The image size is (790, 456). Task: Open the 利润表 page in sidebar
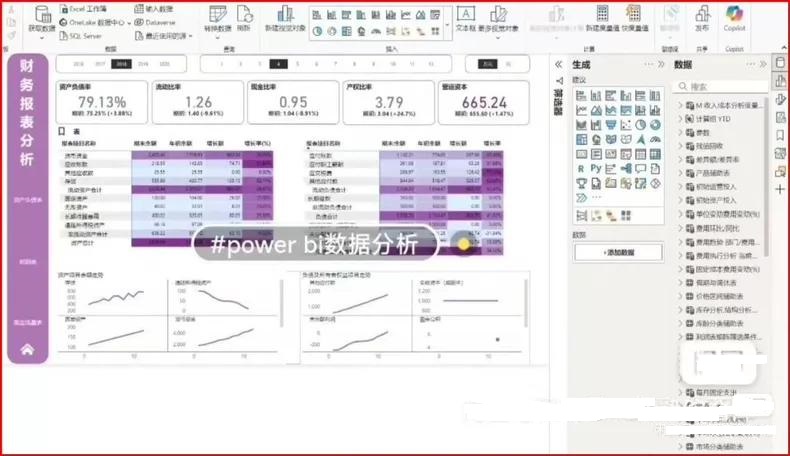[26, 261]
